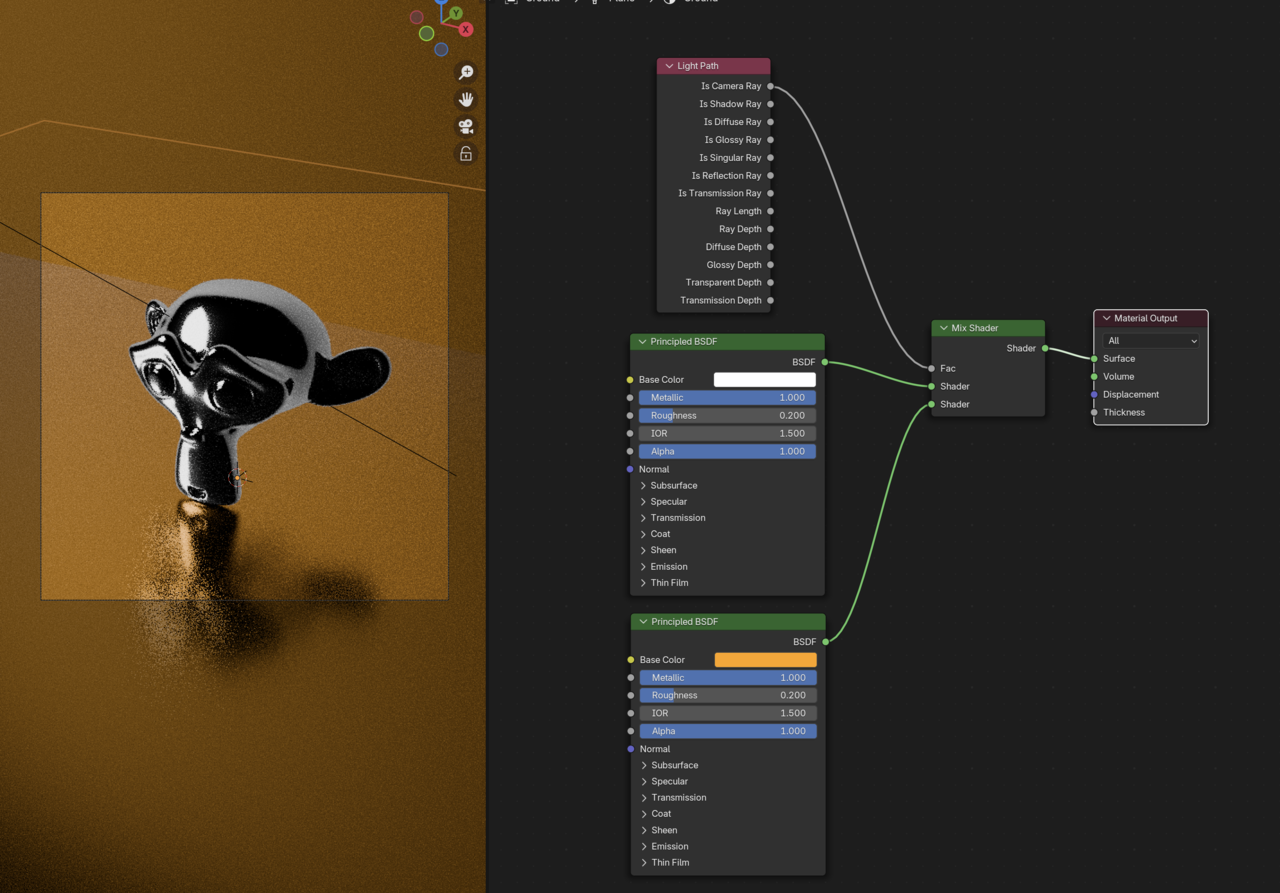Expand Specular in the white Principled BSDF
Image resolution: width=1280 pixels, height=893 pixels.
click(x=643, y=502)
